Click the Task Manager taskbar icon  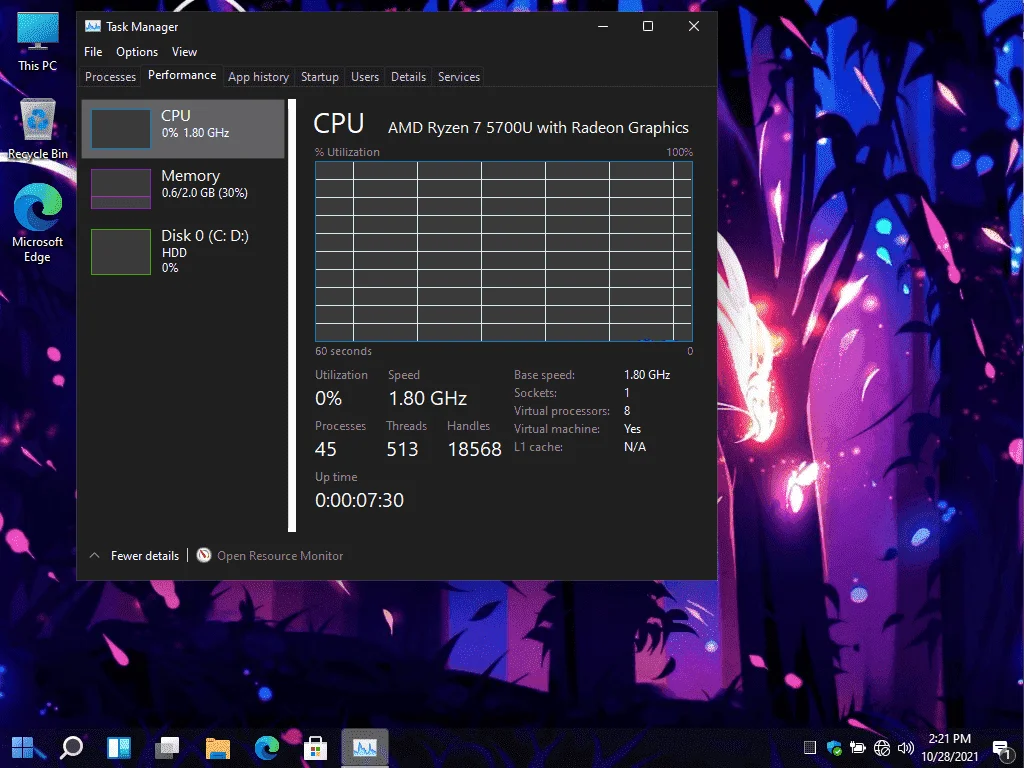(364, 748)
